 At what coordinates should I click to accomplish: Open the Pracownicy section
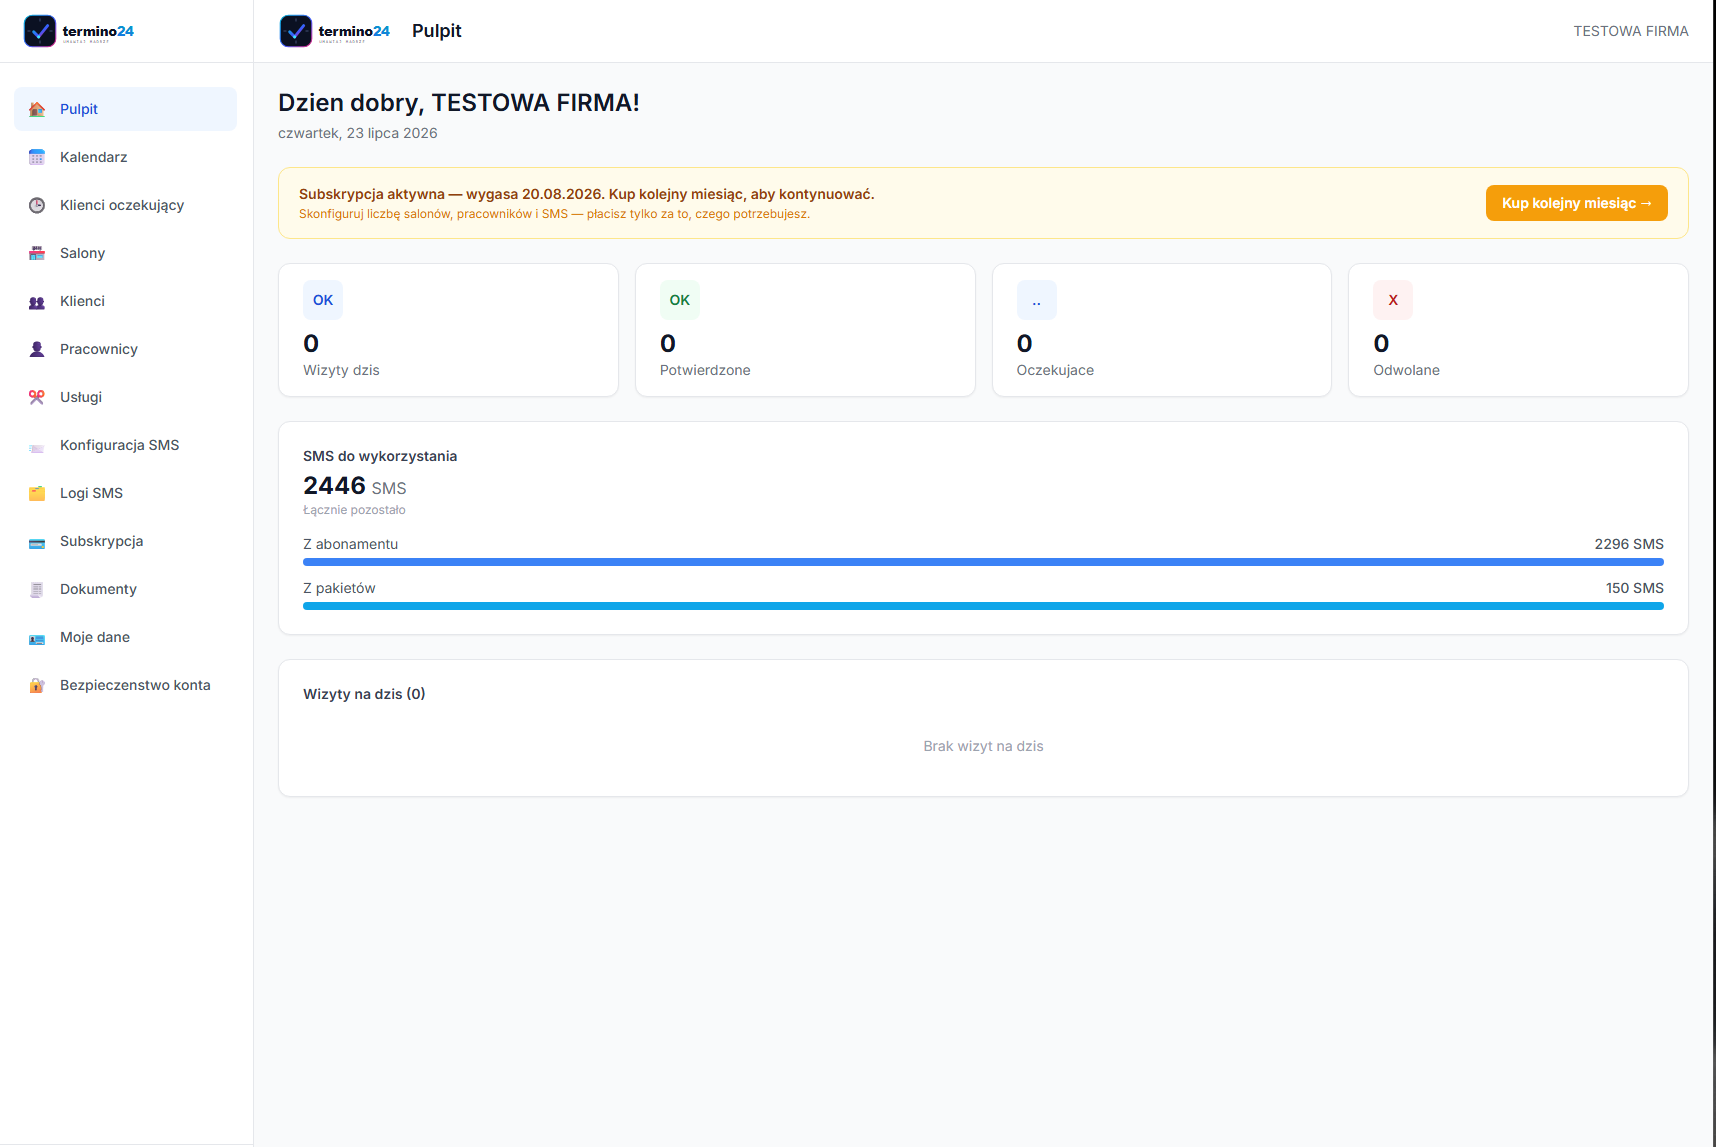(125, 349)
